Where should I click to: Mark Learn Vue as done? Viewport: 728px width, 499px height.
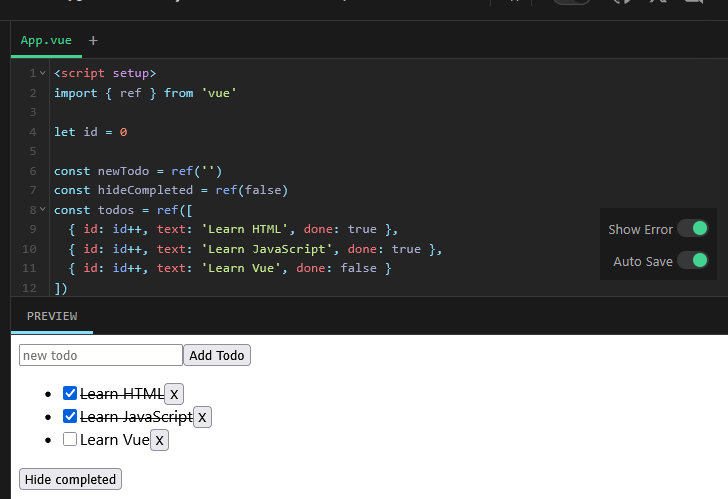(70, 439)
